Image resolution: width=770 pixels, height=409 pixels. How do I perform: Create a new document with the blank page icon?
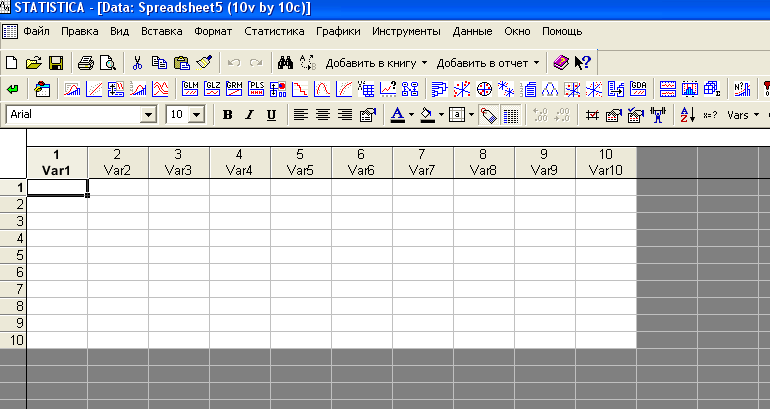coord(11,63)
